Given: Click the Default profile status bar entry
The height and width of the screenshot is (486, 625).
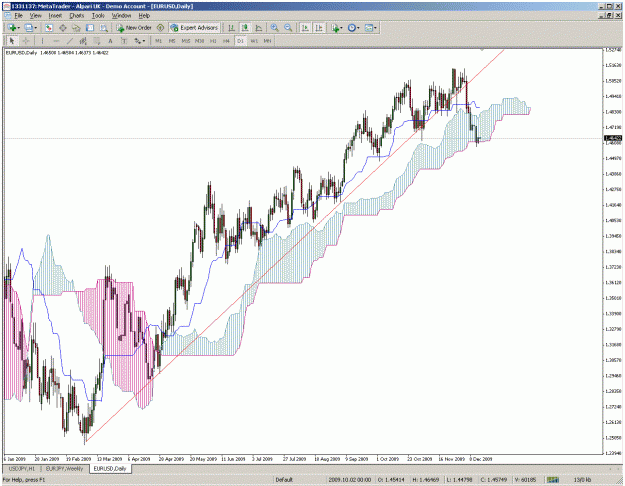Looking at the screenshot, I should [284, 480].
